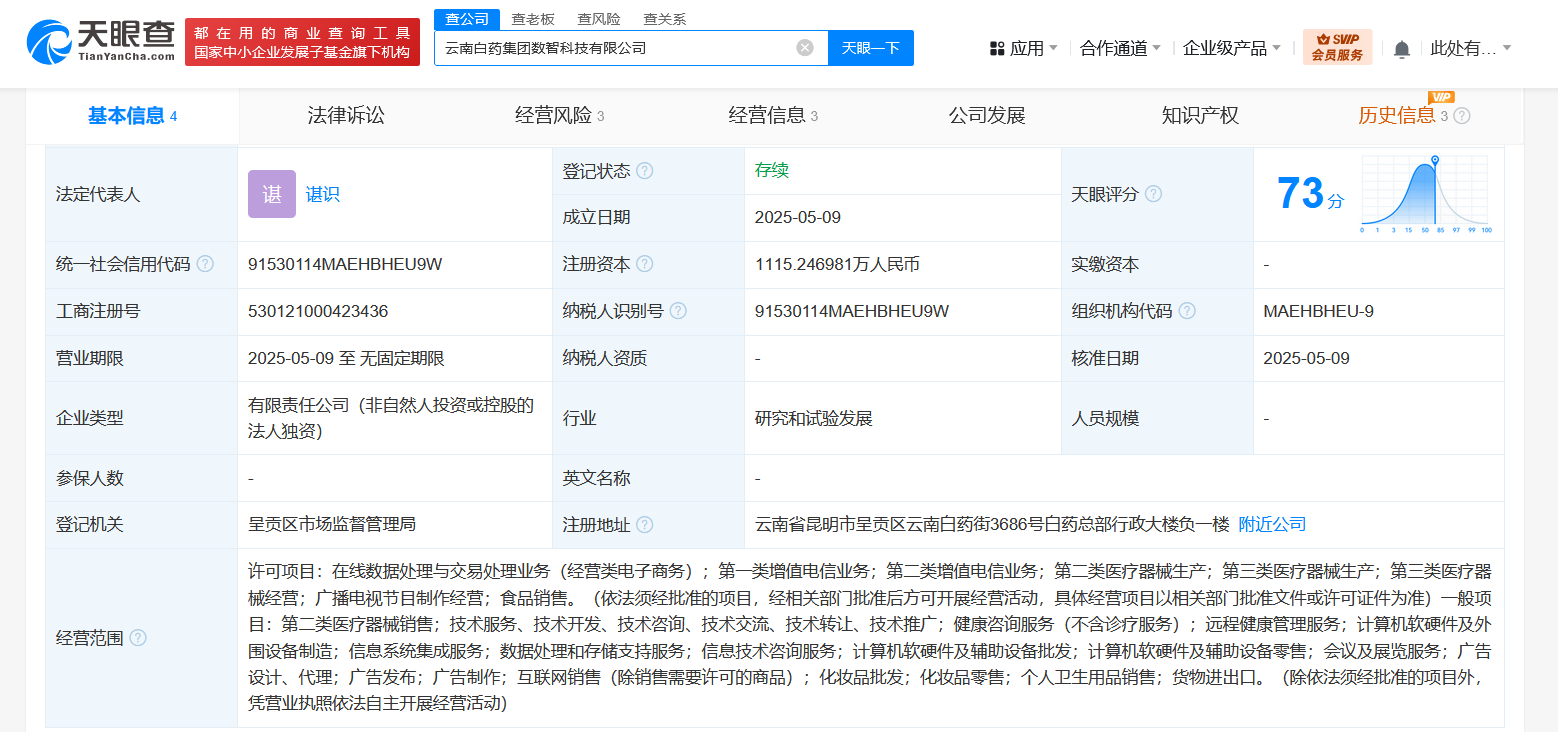
Task: Click the legal representative avatar 谌
Action: (x=269, y=194)
